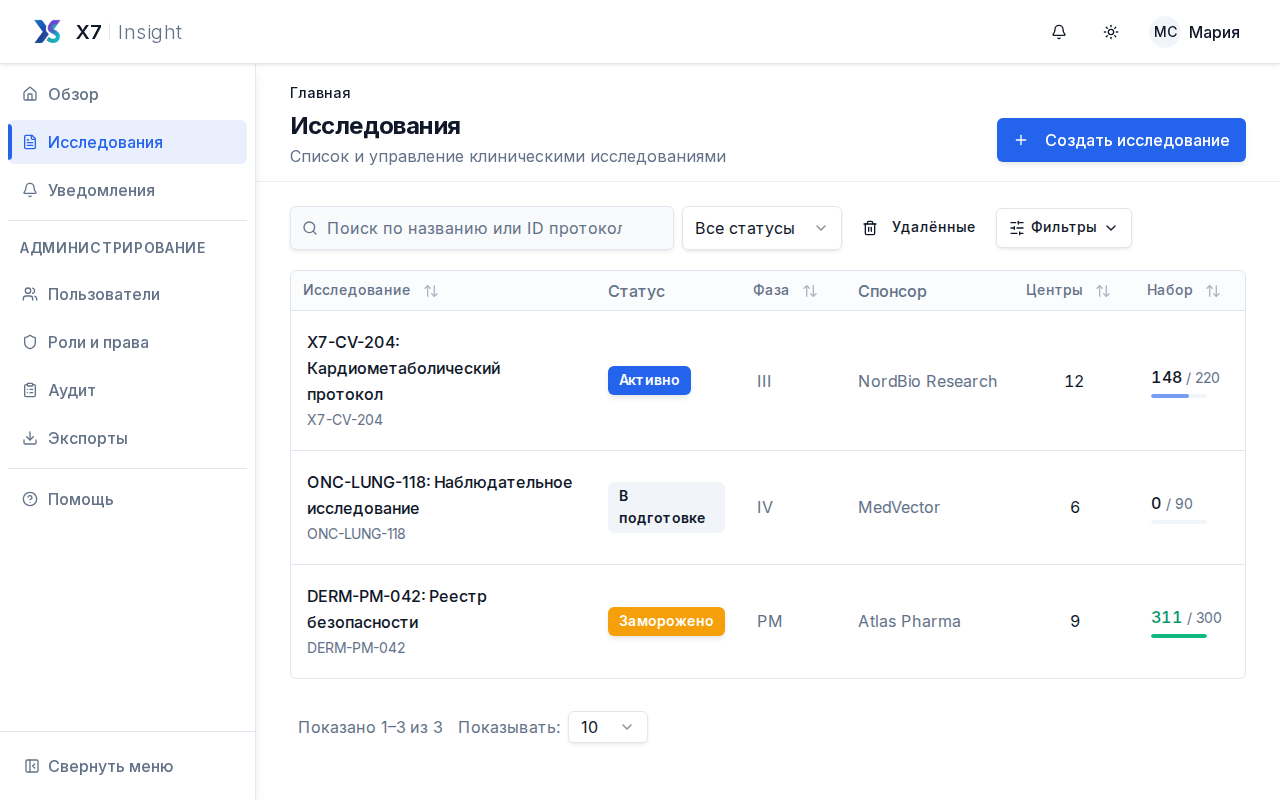Click sponsor MedVector cell
Image resolution: width=1280 pixels, height=800 pixels.
tap(899, 507)
